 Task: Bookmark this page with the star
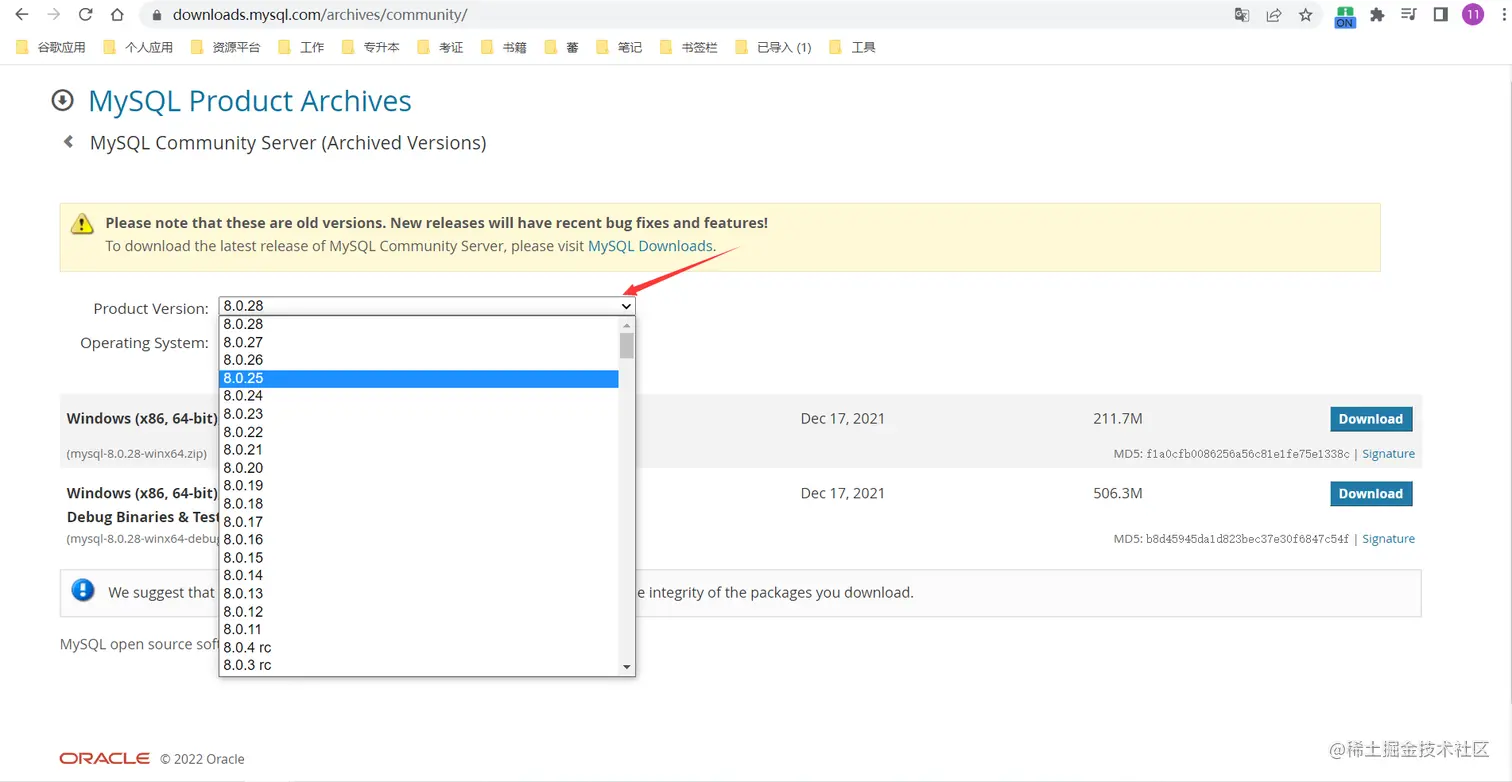tap(1306, 15)
